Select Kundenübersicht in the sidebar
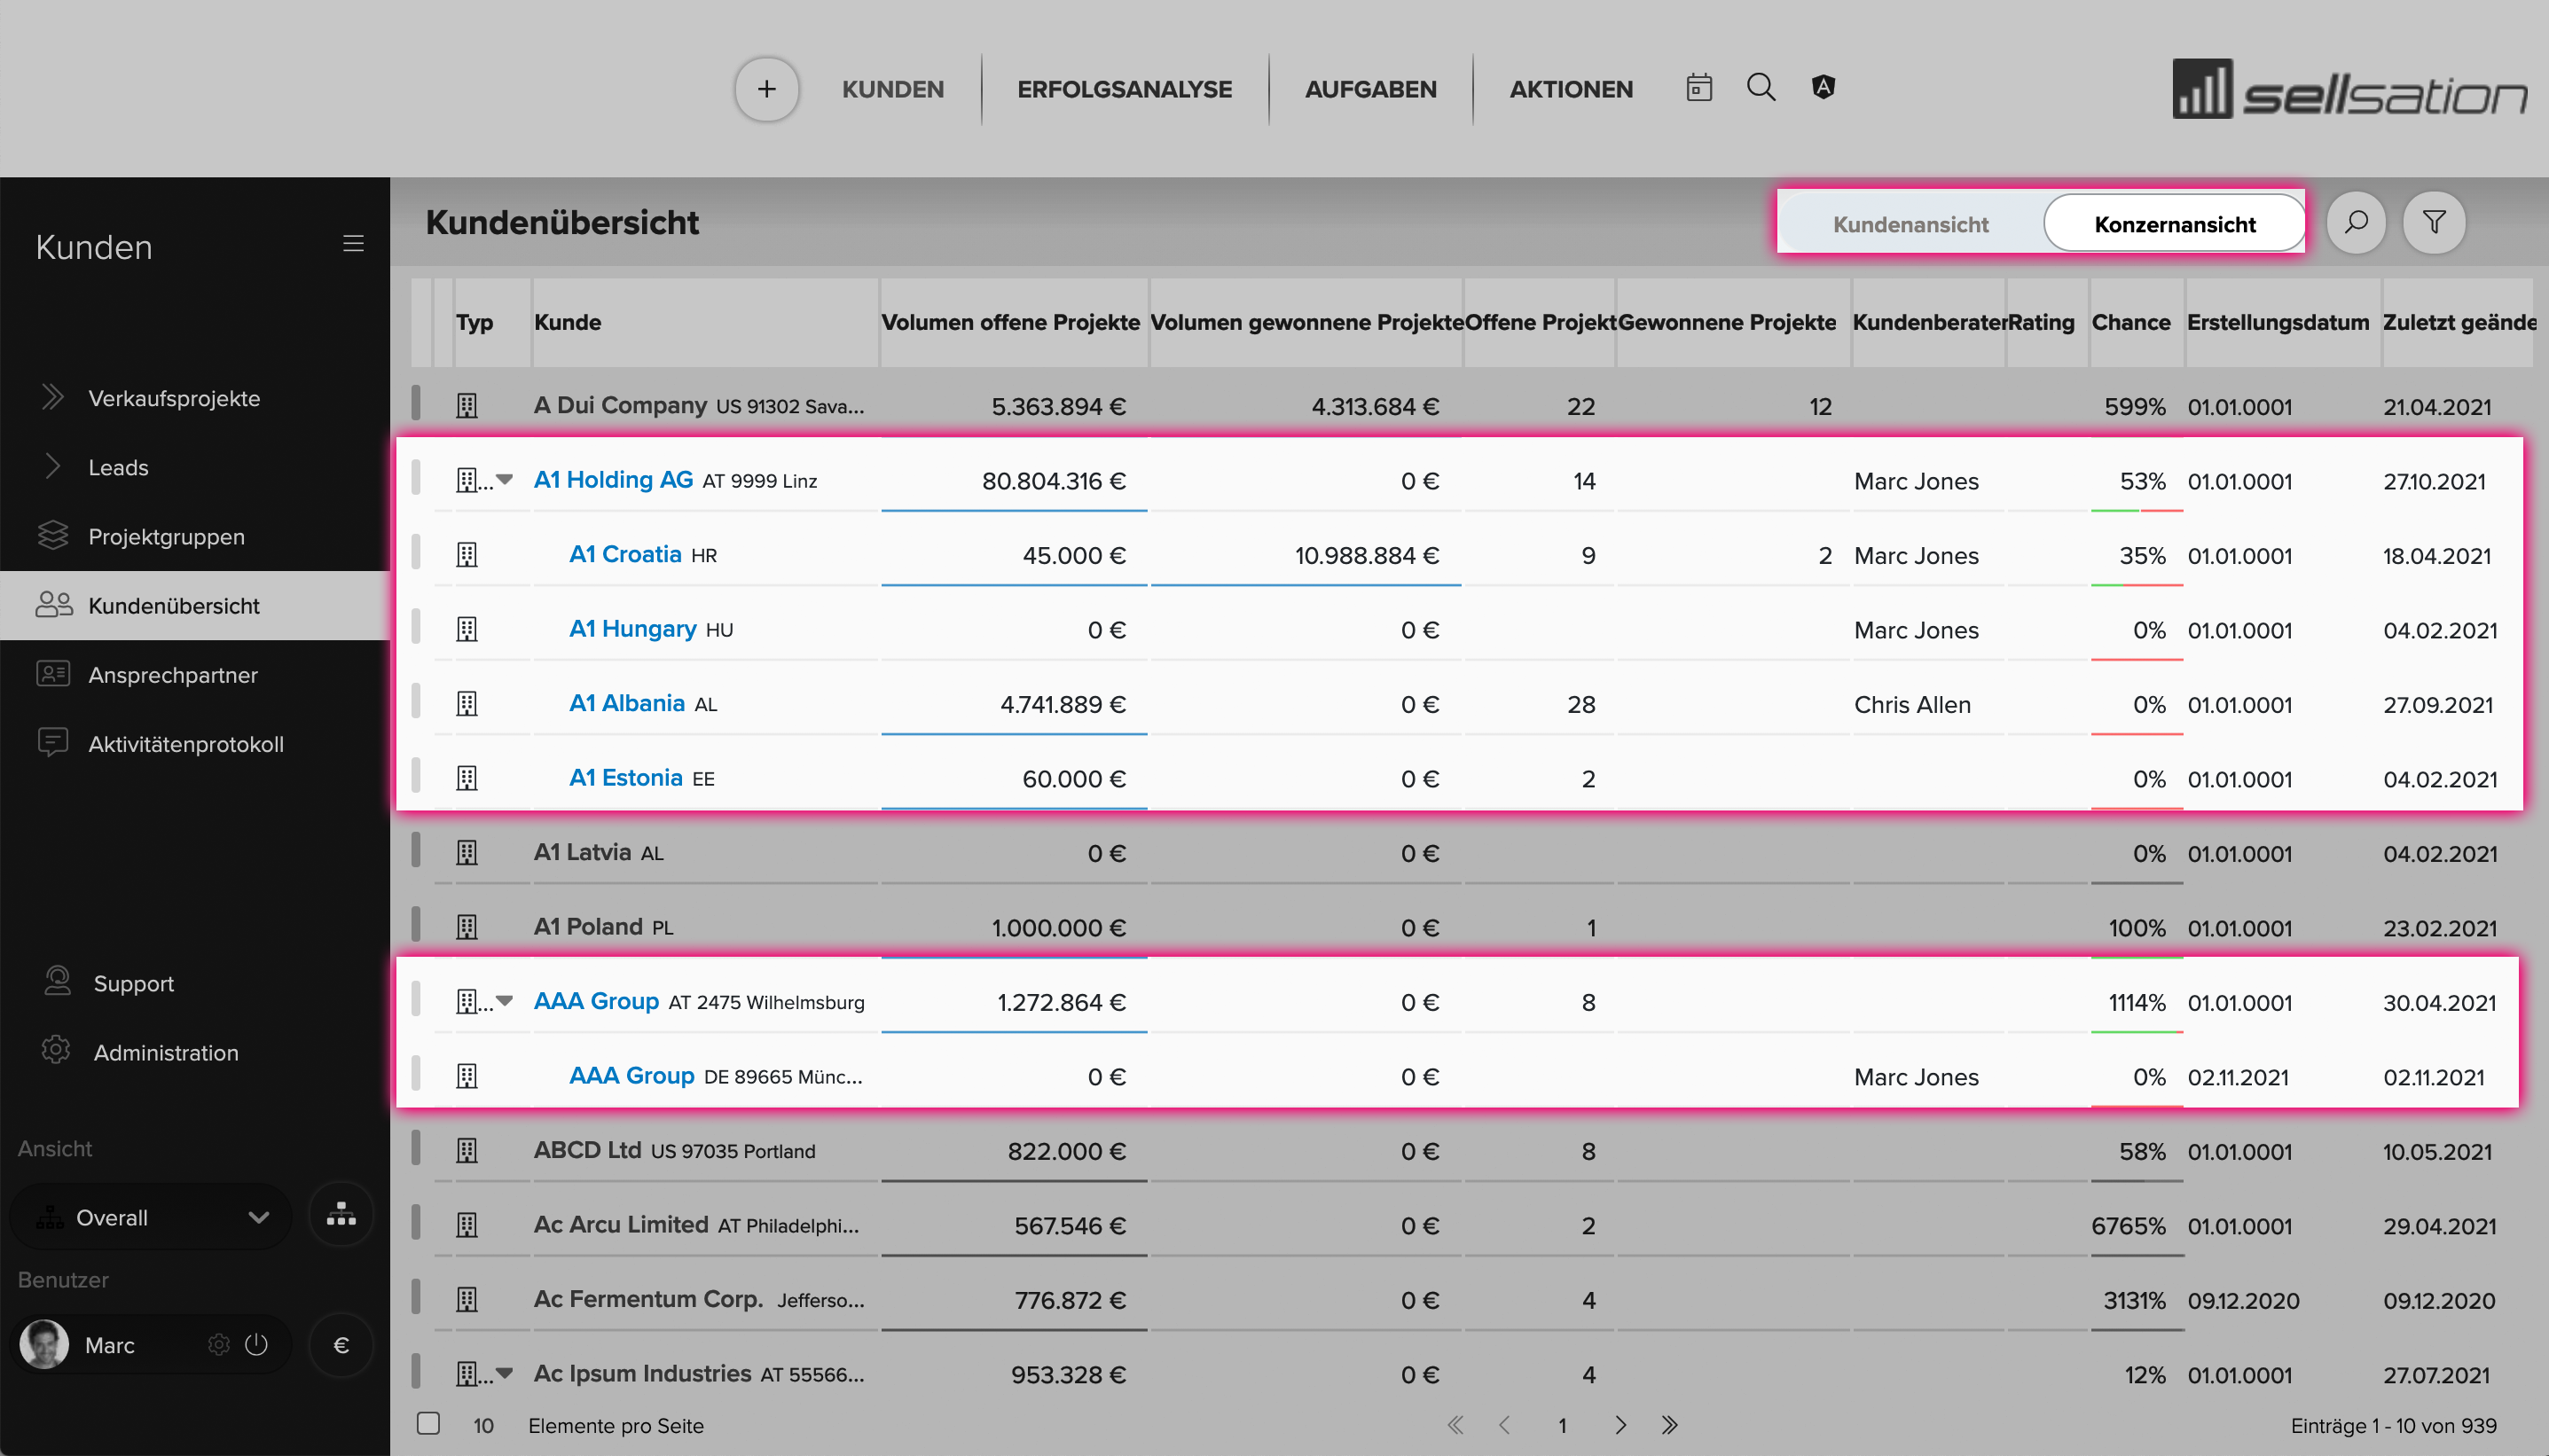2549x1456 pixels. click(195, 606)
